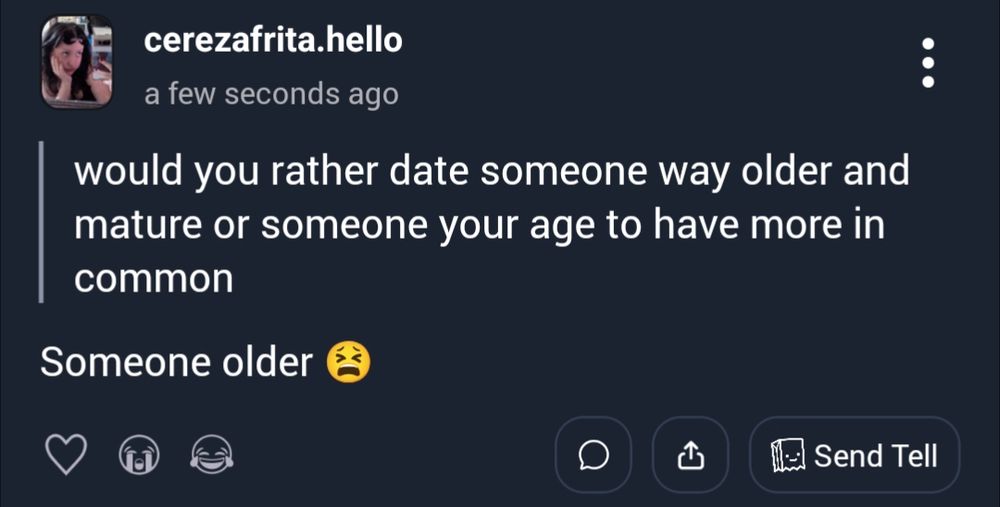Viewport: 1000px width, 507px height.
Task: React with the crying face emoji
Action: click(x=139, y=457)
